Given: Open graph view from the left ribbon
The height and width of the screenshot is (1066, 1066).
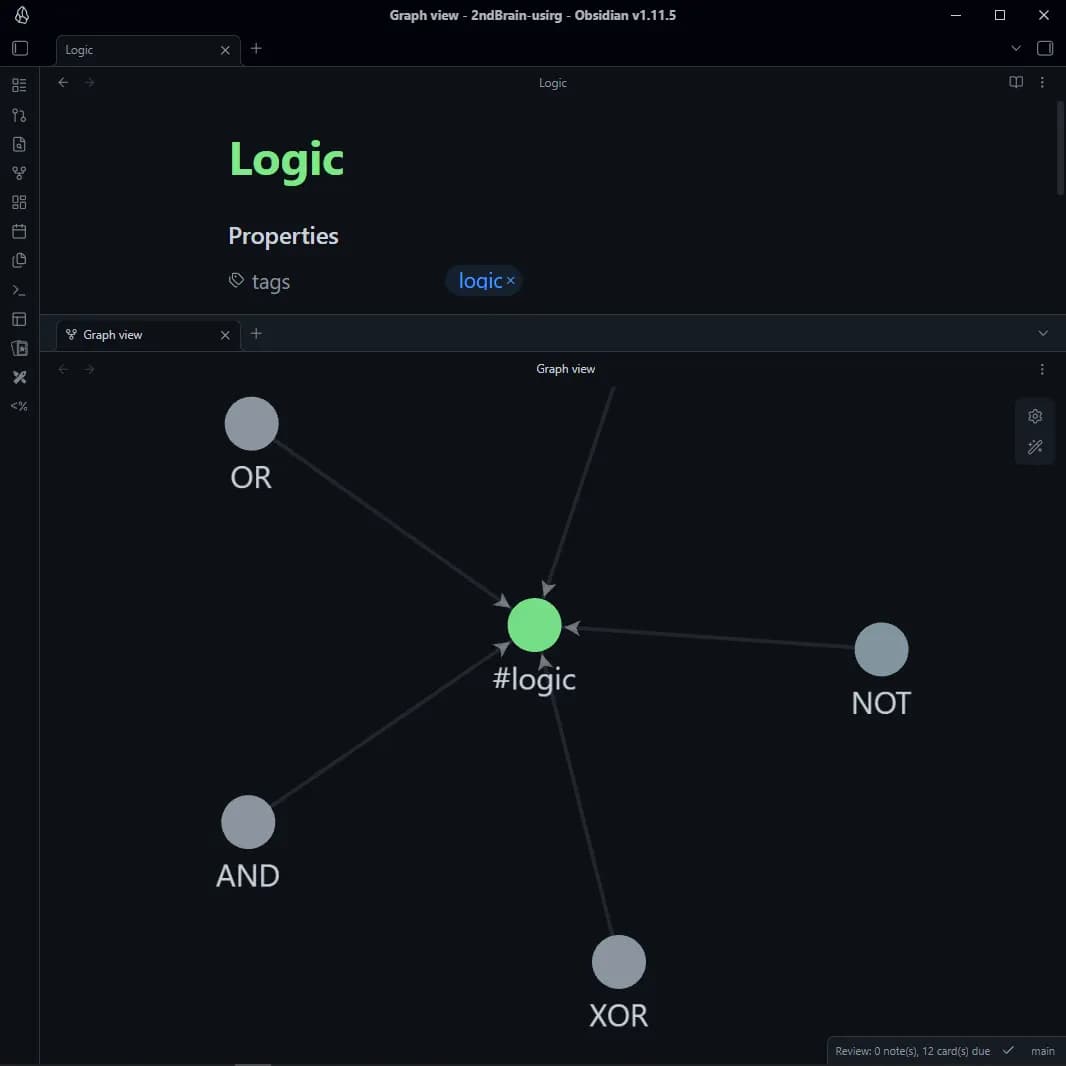Looking at the screenshot, I should 18,172.
